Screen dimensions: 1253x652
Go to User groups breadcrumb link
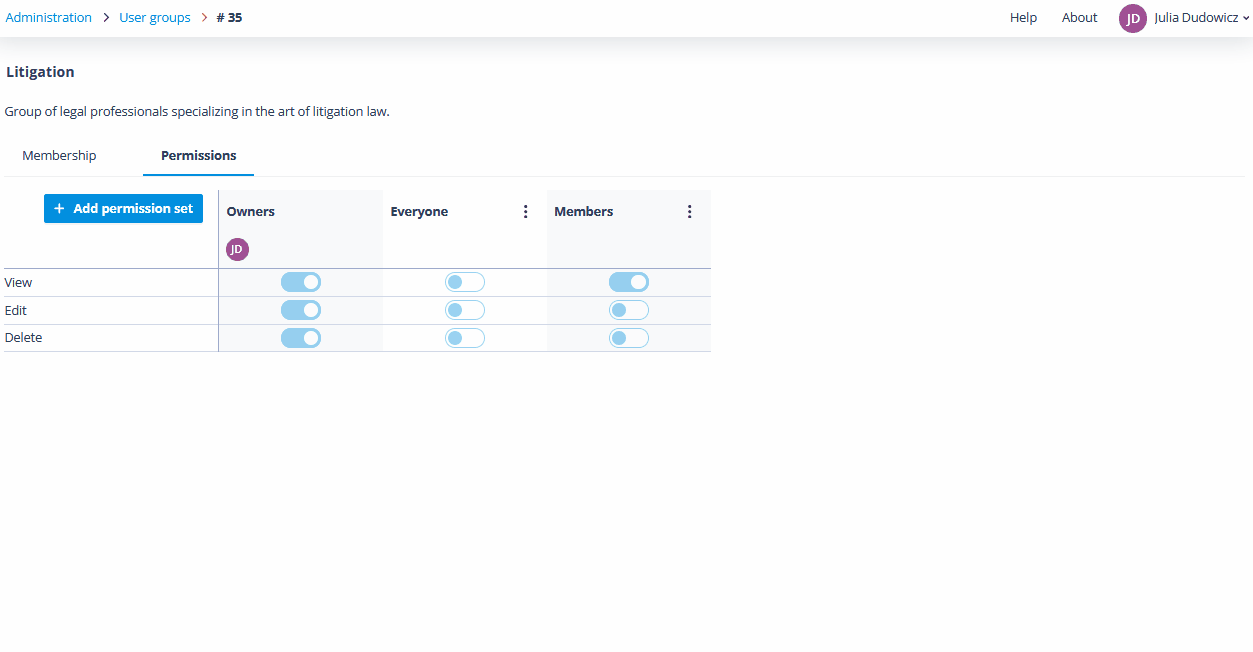(x=155, y=18)
